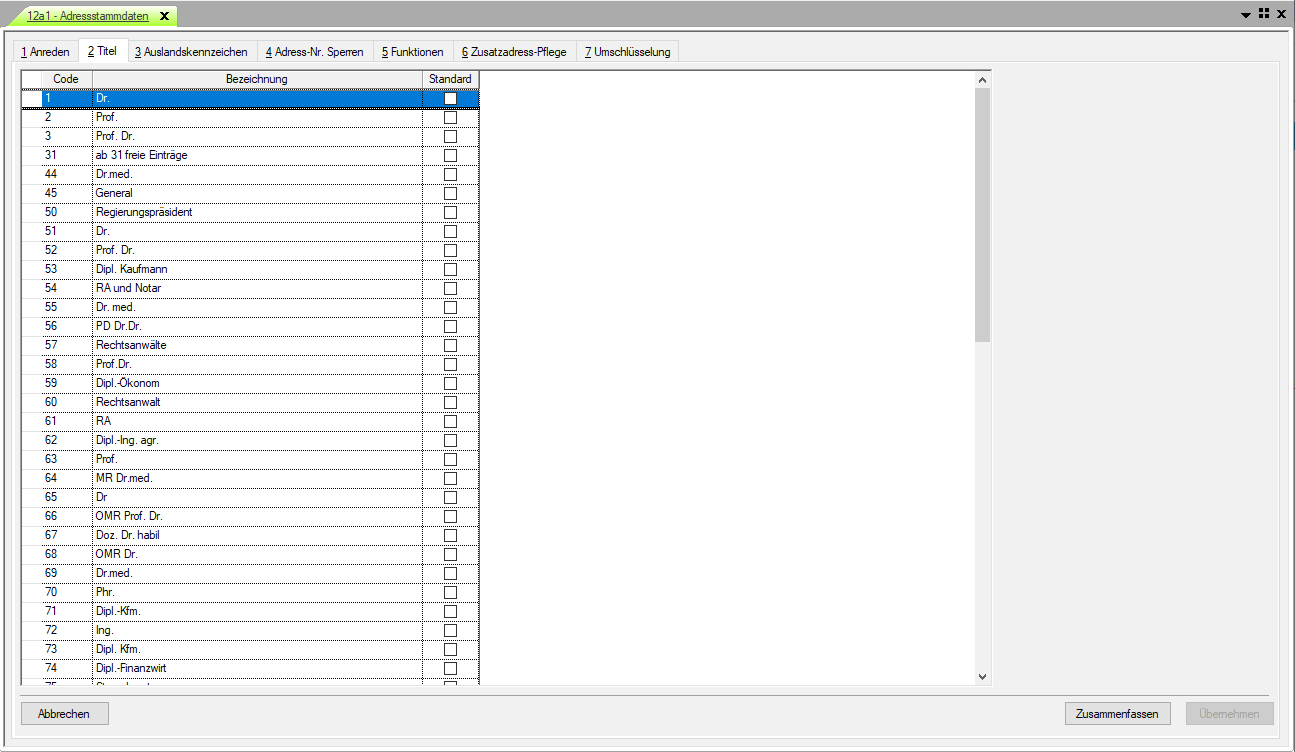Click the vertical scrollbar thumb
This screenshot has width=1295, height=752.
pos(982,214)
